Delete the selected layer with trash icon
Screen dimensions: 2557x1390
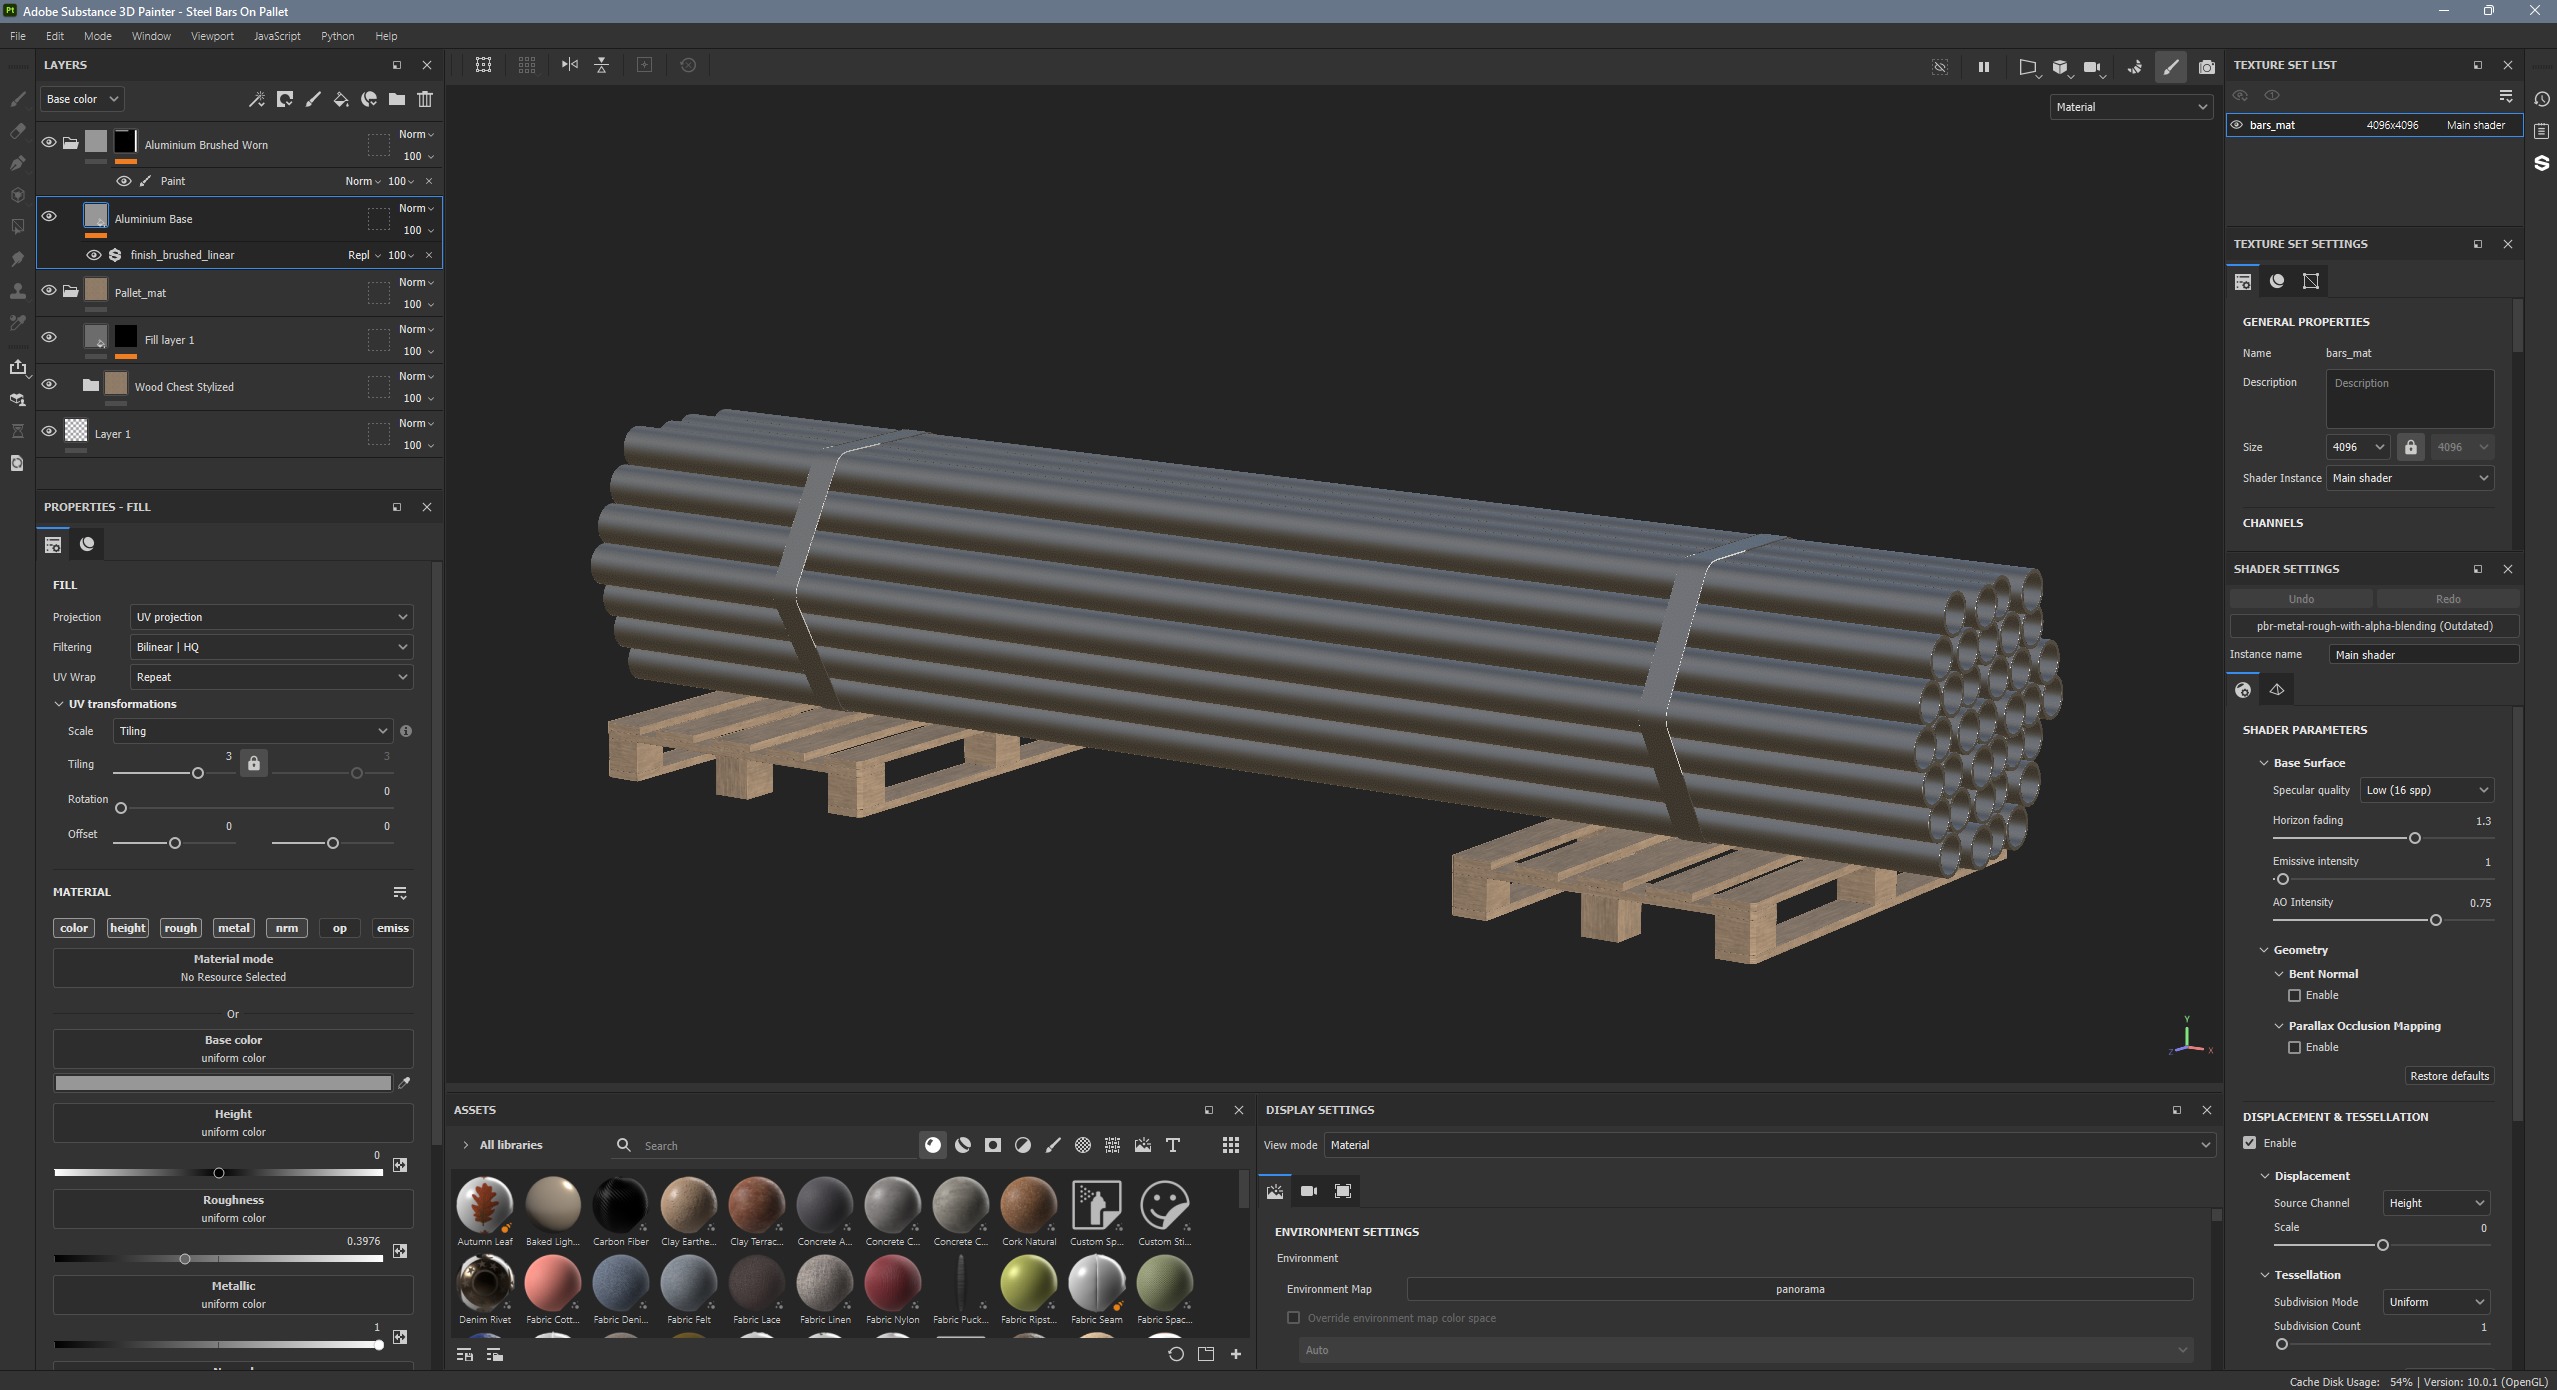coord(425,99)
